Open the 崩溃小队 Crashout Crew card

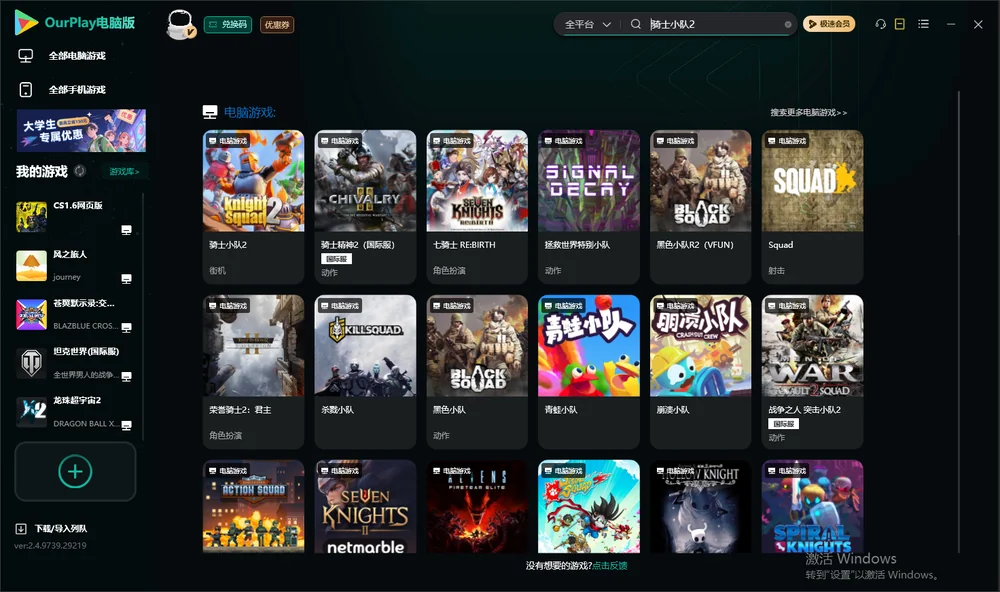tap(700, 372)
